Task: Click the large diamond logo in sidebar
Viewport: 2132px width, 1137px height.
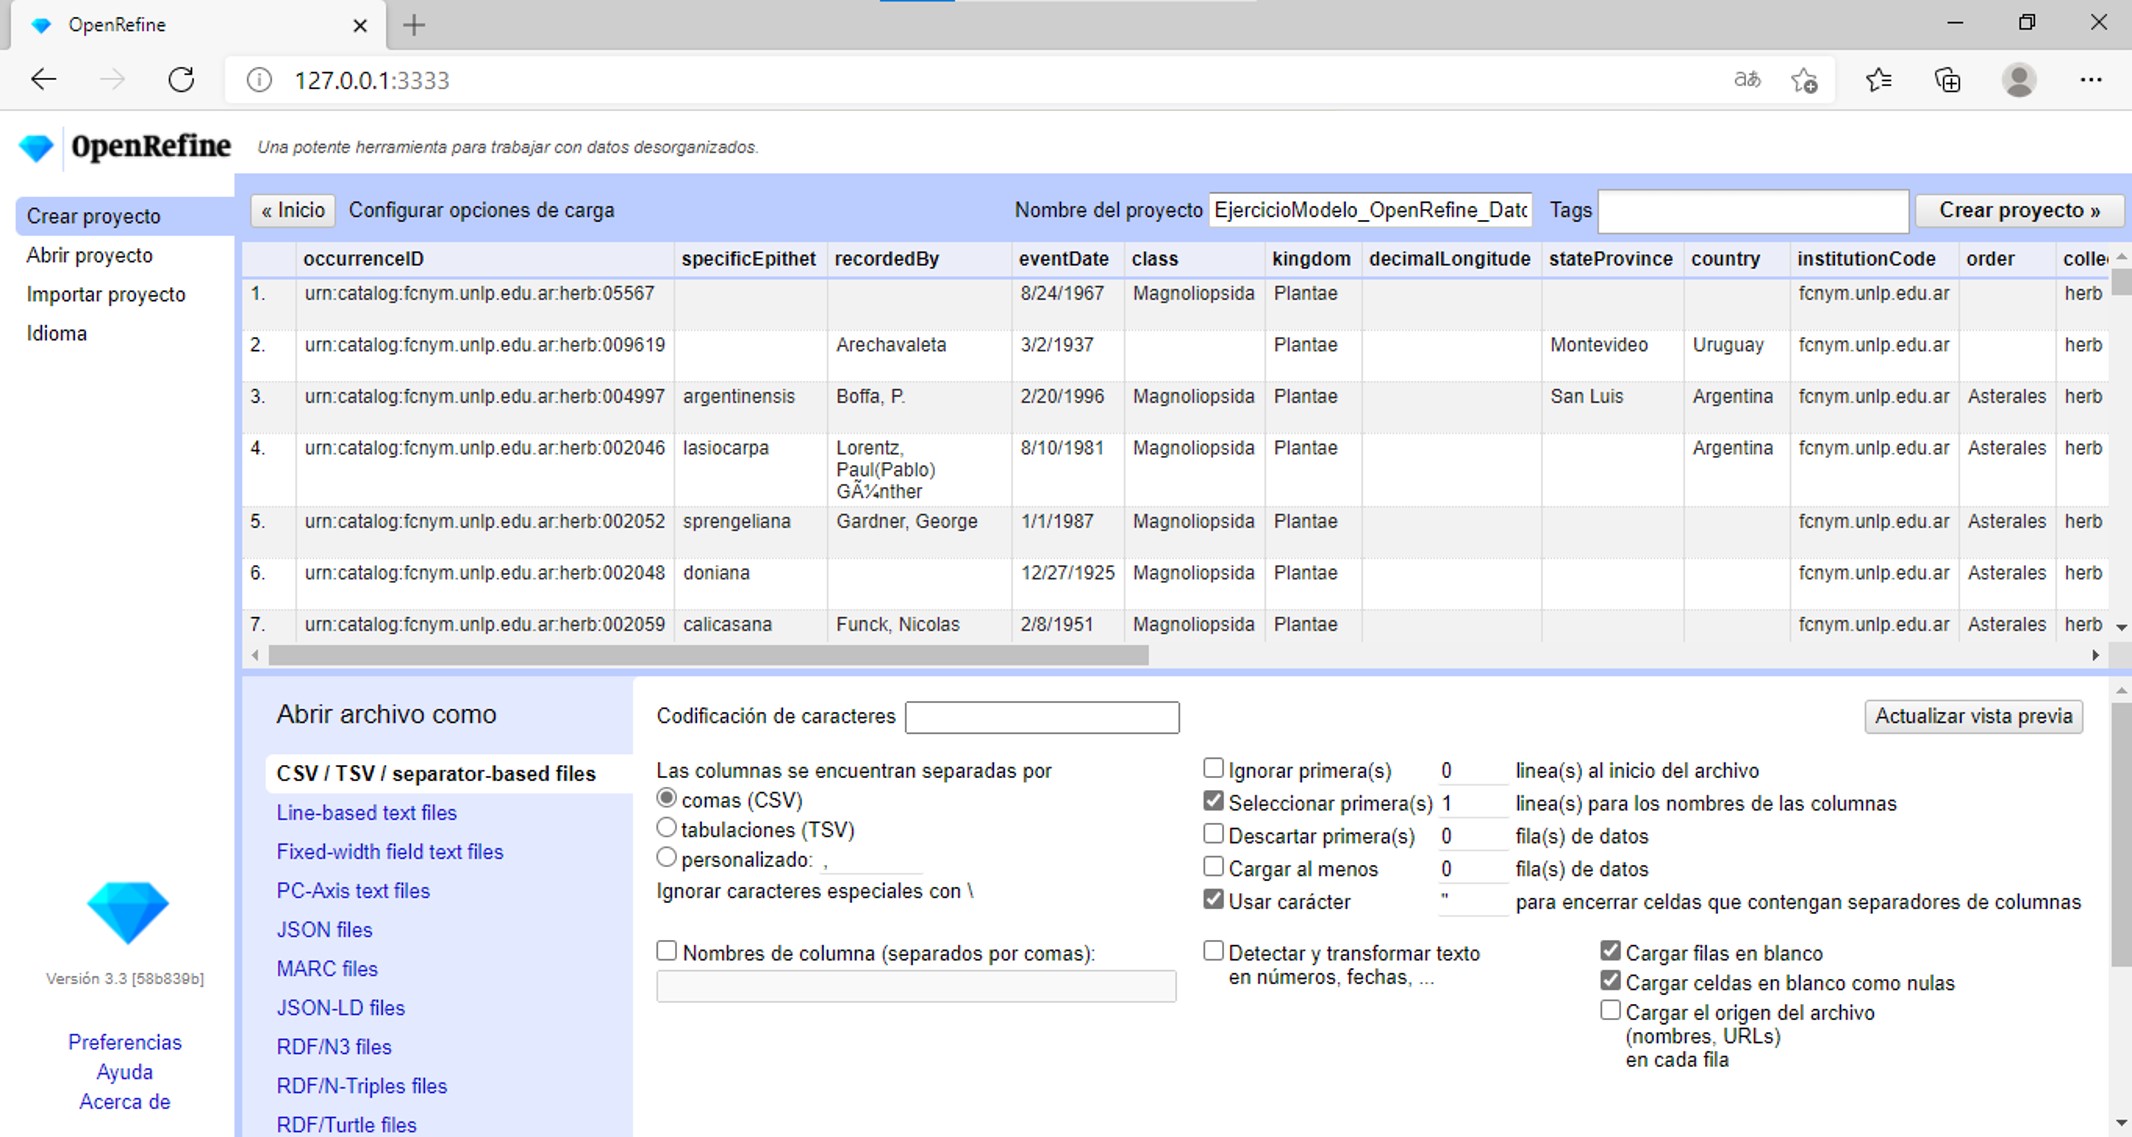Action: coord(127,912)
